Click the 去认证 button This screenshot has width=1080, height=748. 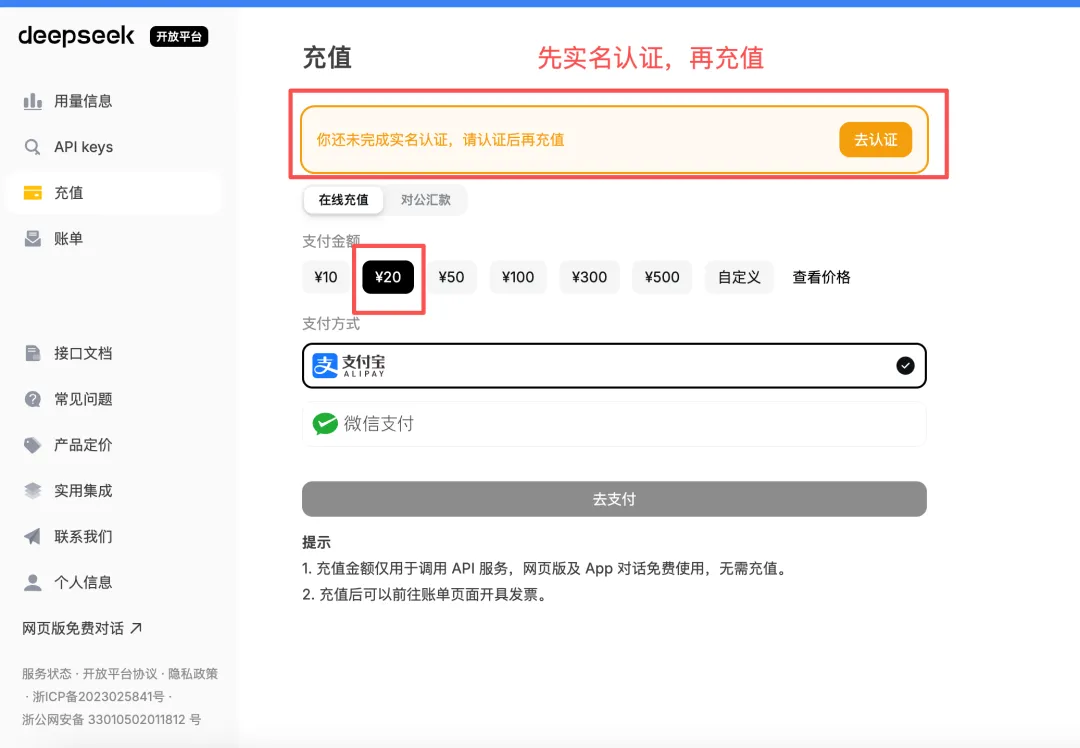click(875, 140)
